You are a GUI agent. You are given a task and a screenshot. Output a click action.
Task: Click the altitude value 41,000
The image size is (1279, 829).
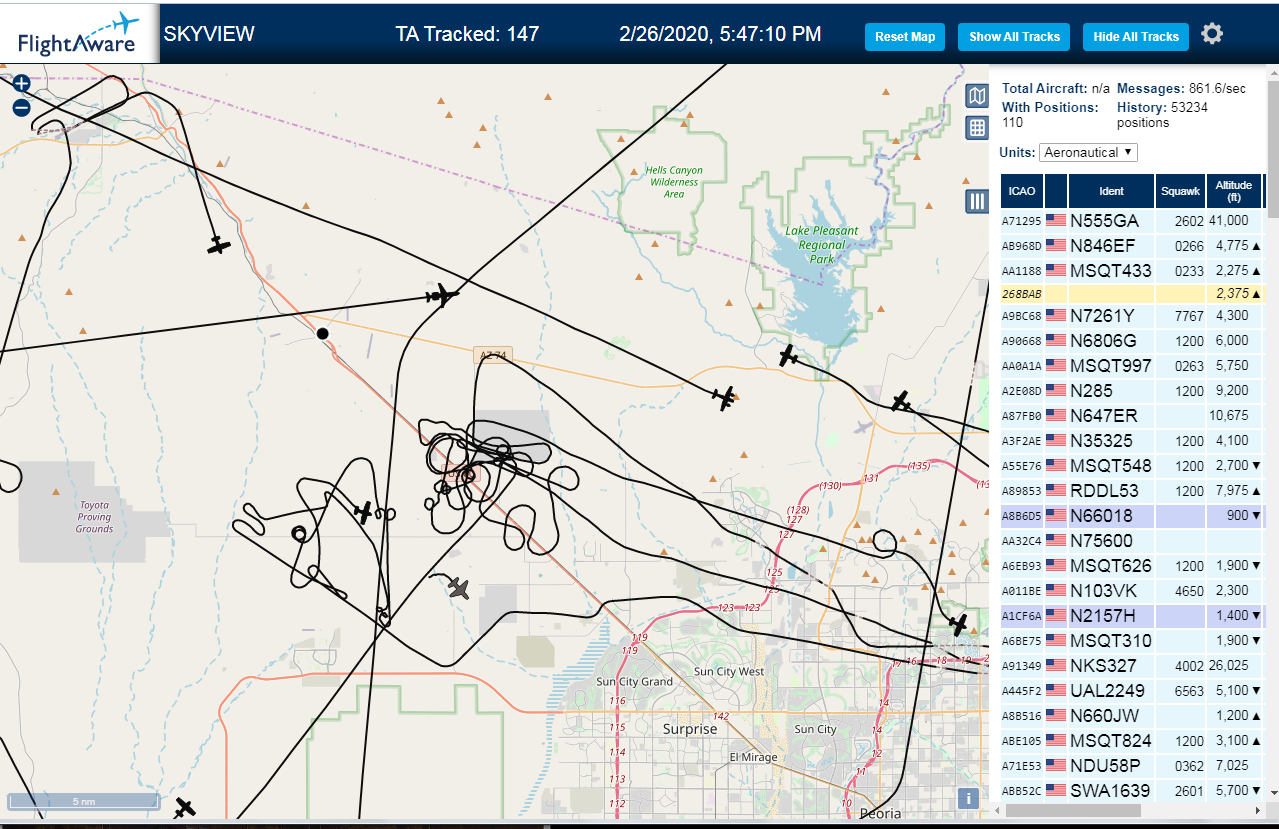point(1229,220)
